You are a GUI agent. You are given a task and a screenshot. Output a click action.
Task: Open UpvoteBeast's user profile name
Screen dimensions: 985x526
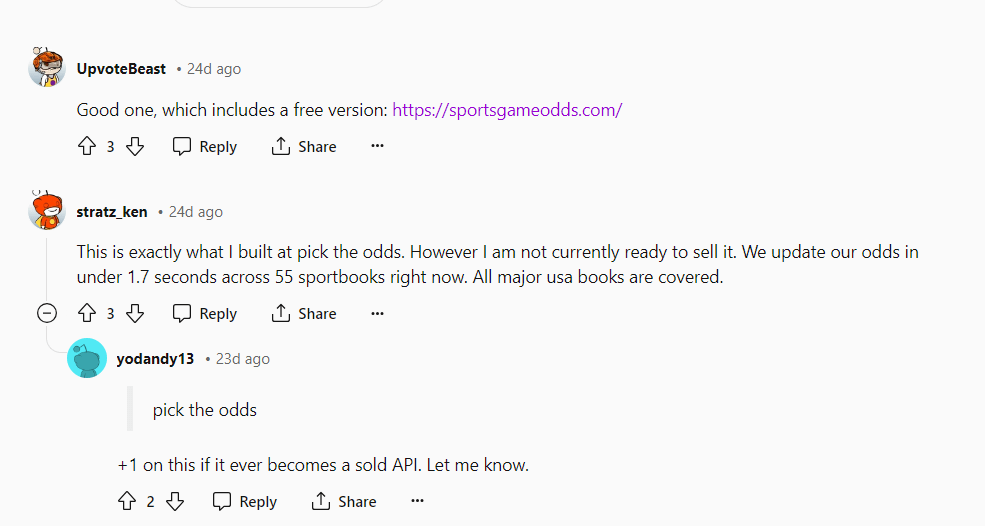click(x=121, y=69)
